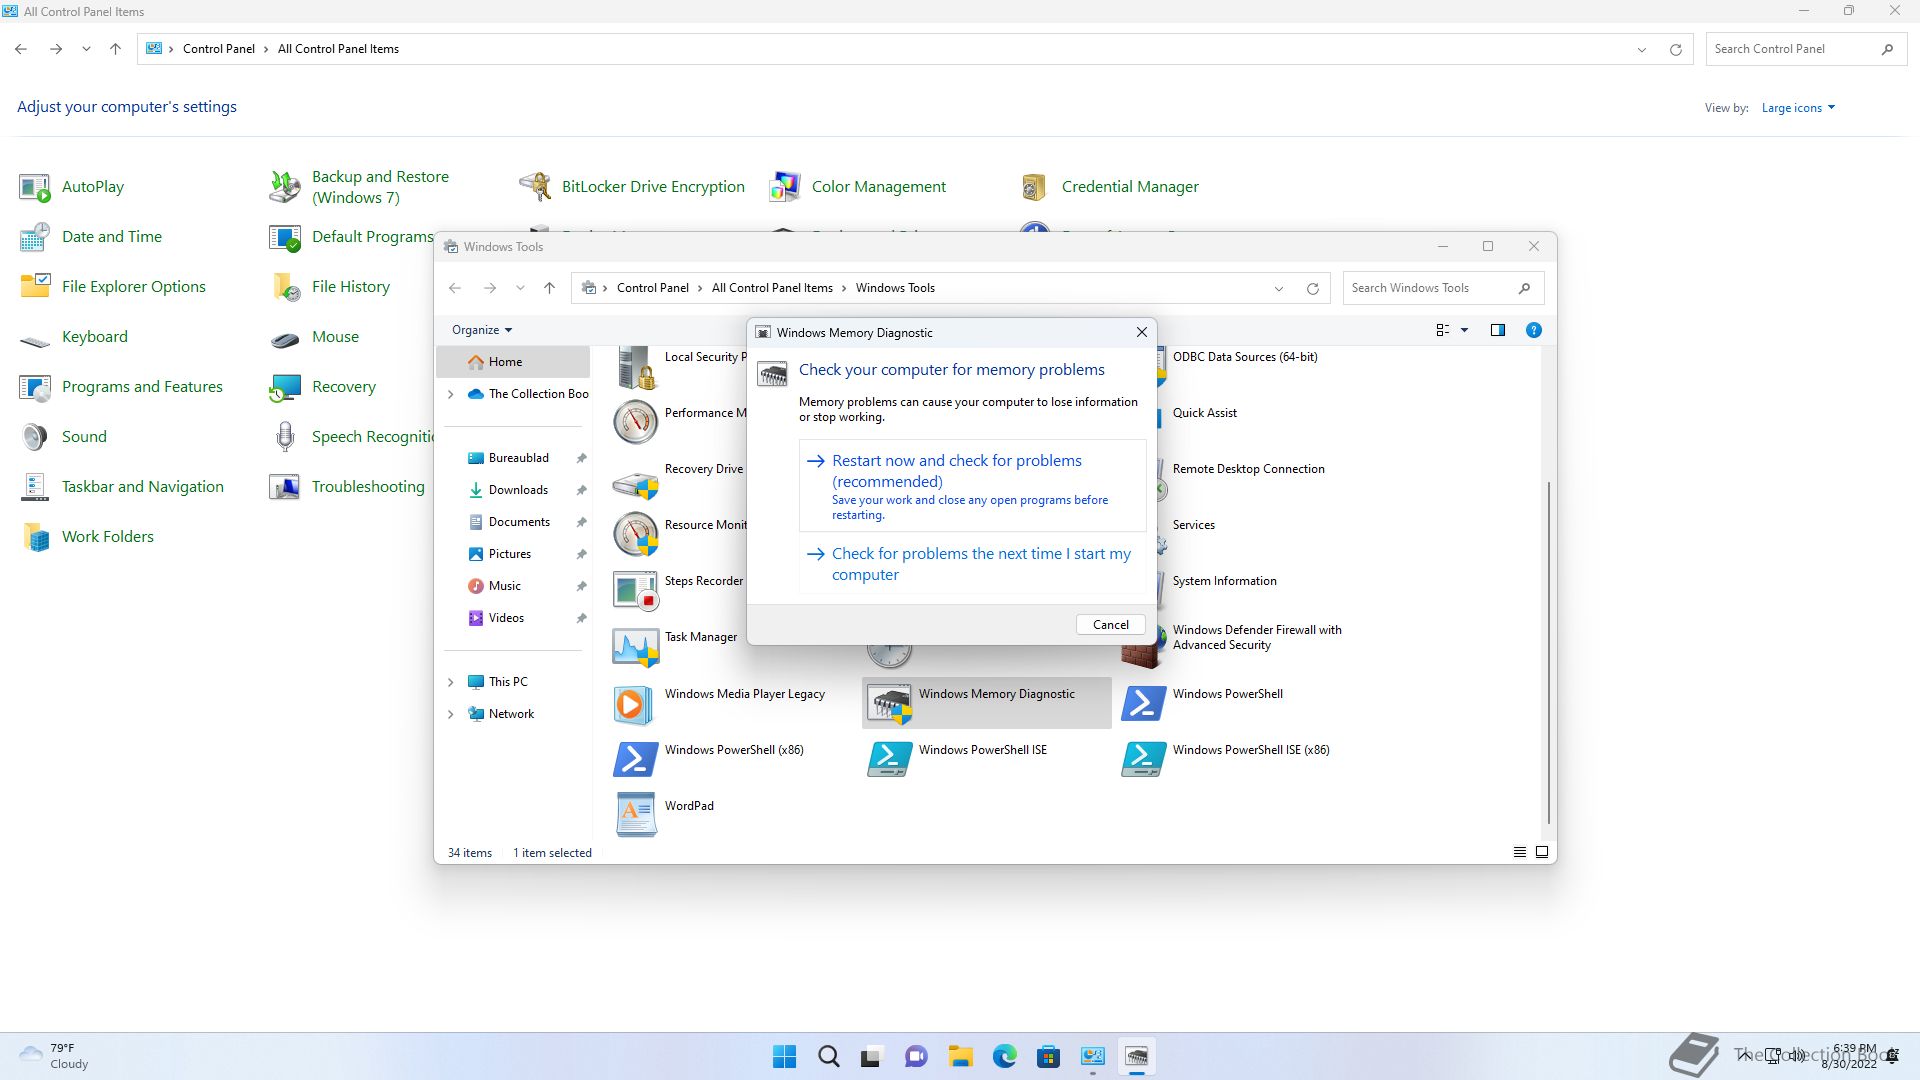Go up one level in Windows Tools
Screen dimensions: 1920x1080
tap(549, 288)
